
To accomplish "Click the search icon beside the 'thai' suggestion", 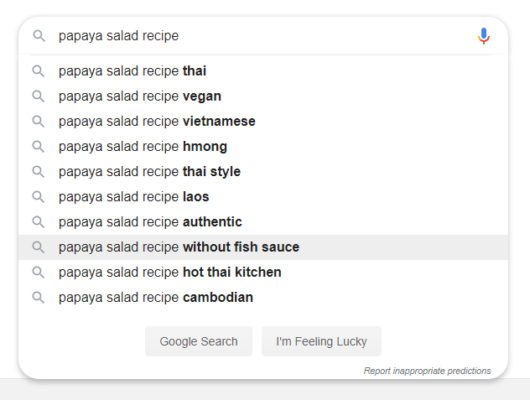I will (x=38, y=71).
